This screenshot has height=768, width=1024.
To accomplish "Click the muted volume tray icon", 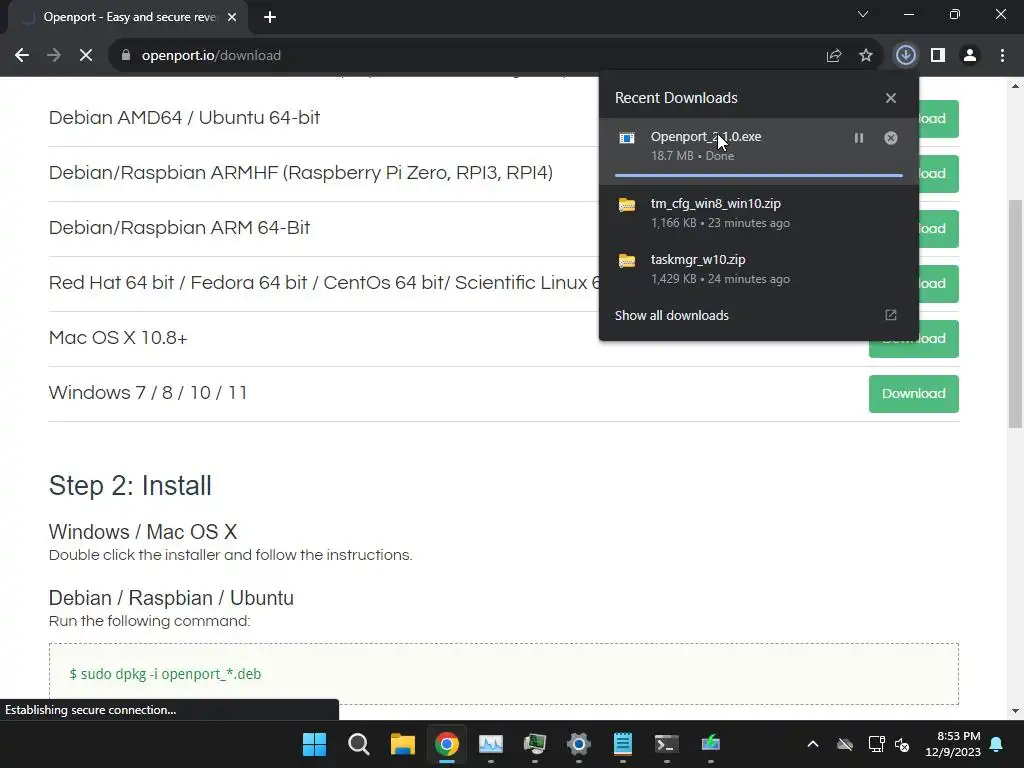I will [903, 744].
